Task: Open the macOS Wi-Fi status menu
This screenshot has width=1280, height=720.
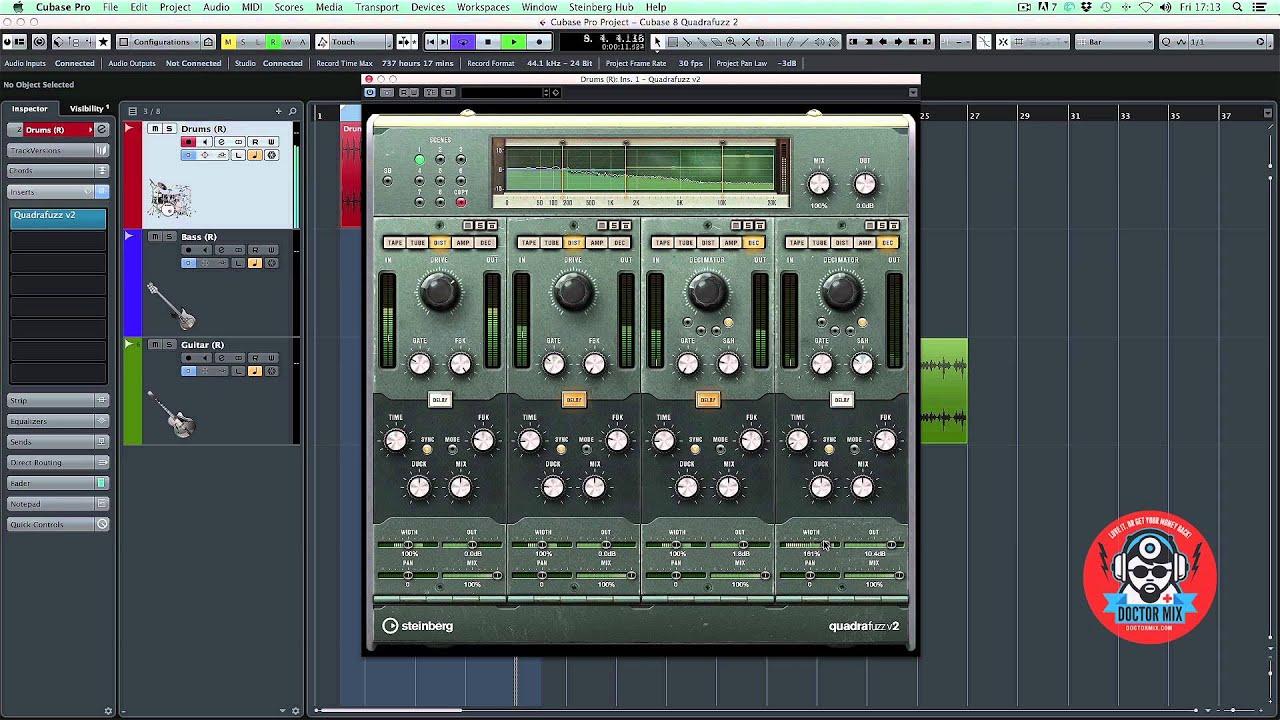Action: point(1146,7)
